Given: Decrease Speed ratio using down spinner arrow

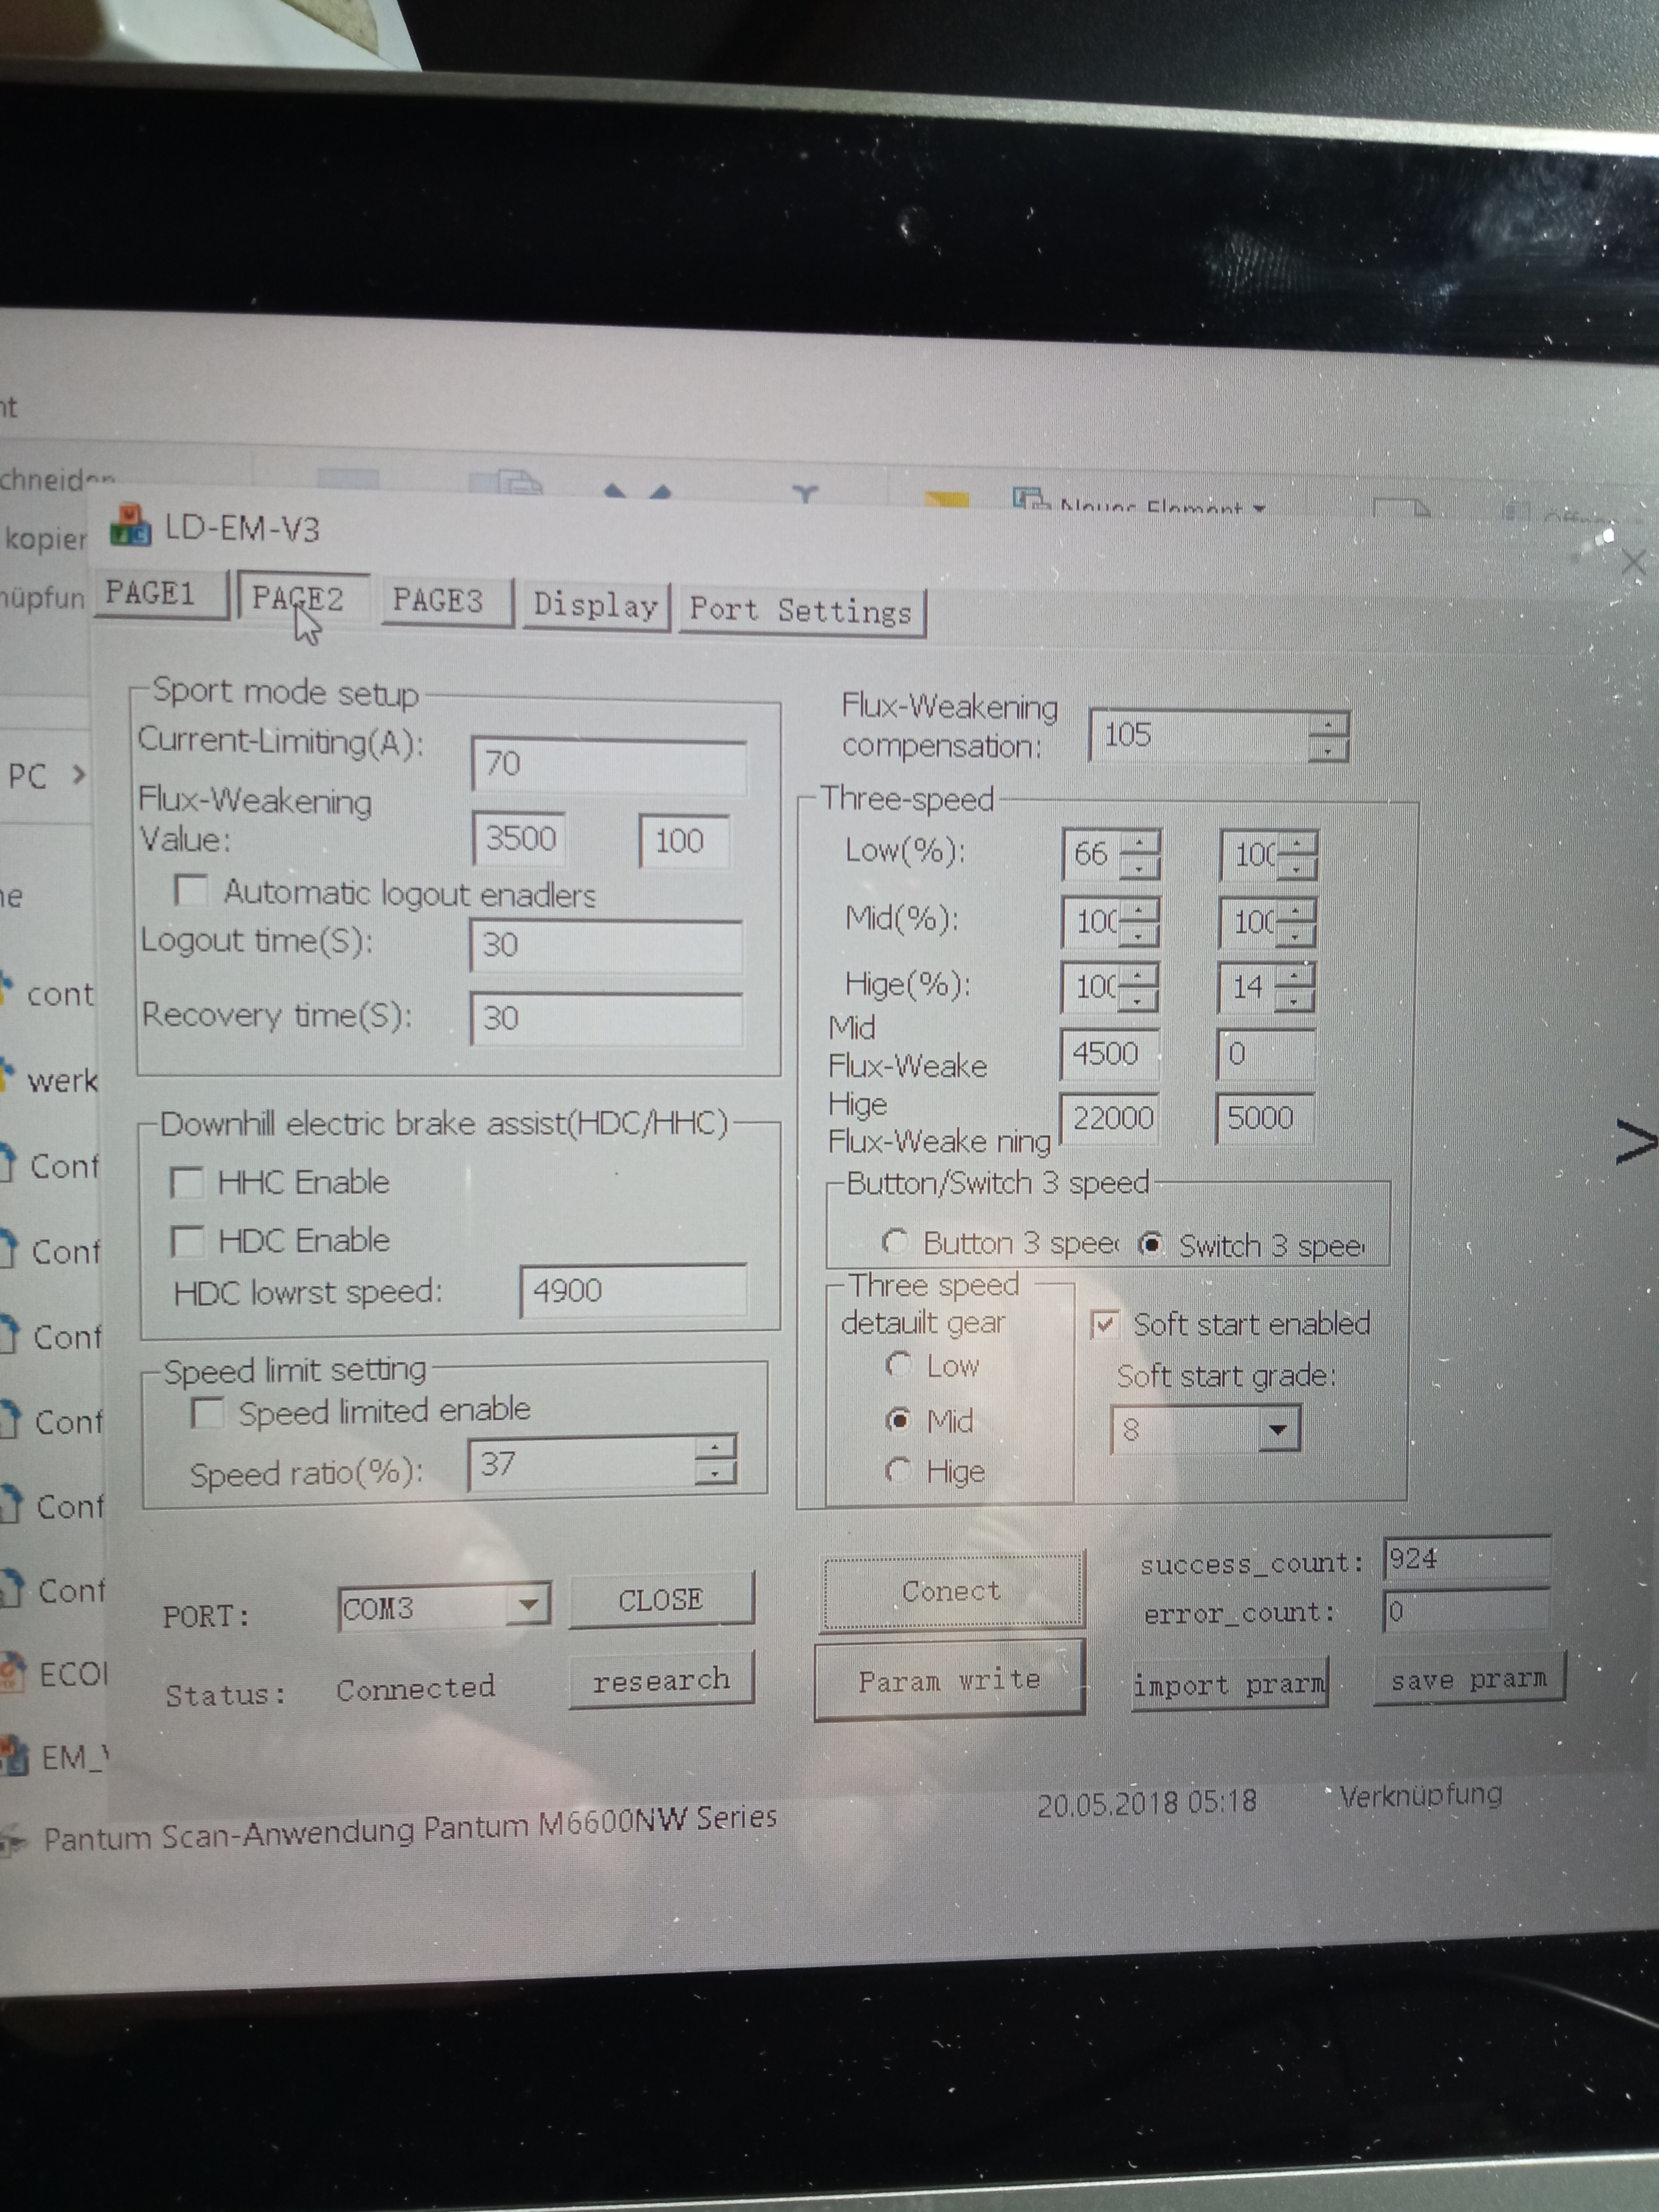Looking at the screenshot, I should tap(714, 1473).
